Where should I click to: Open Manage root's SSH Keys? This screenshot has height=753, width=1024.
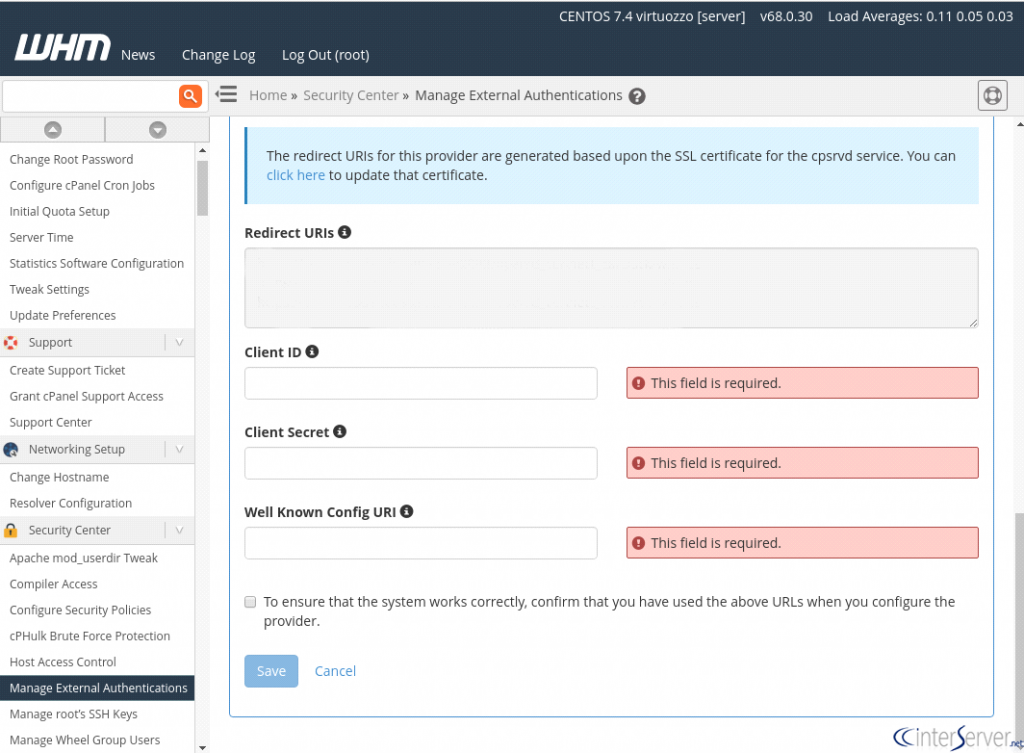coord(73,714)
